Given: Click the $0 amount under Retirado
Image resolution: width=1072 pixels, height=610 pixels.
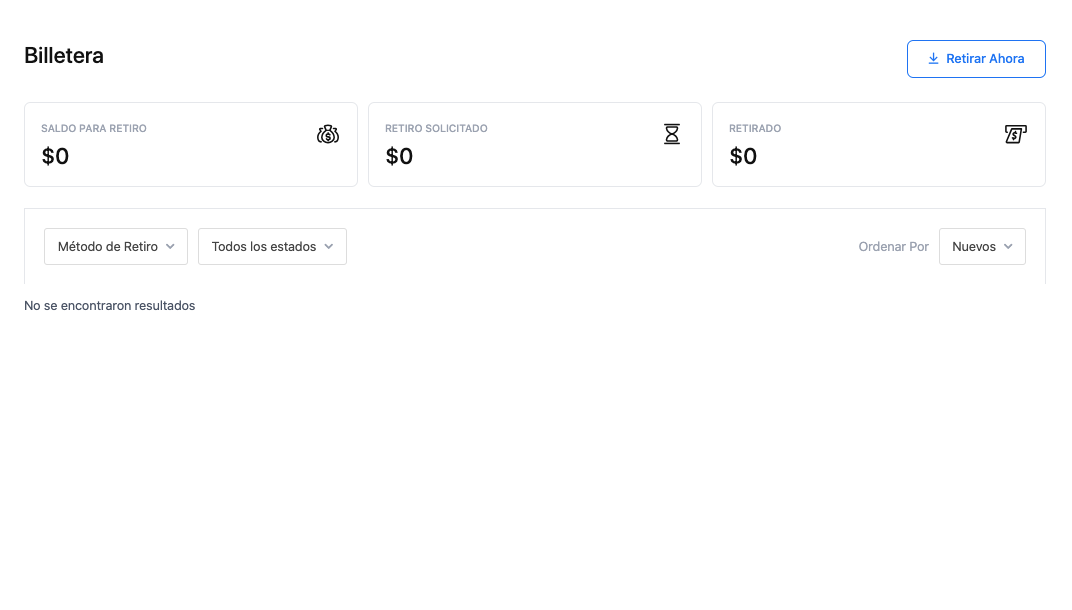Looking at the screenshot, I should pyautogui.click(x=743, y=156).
